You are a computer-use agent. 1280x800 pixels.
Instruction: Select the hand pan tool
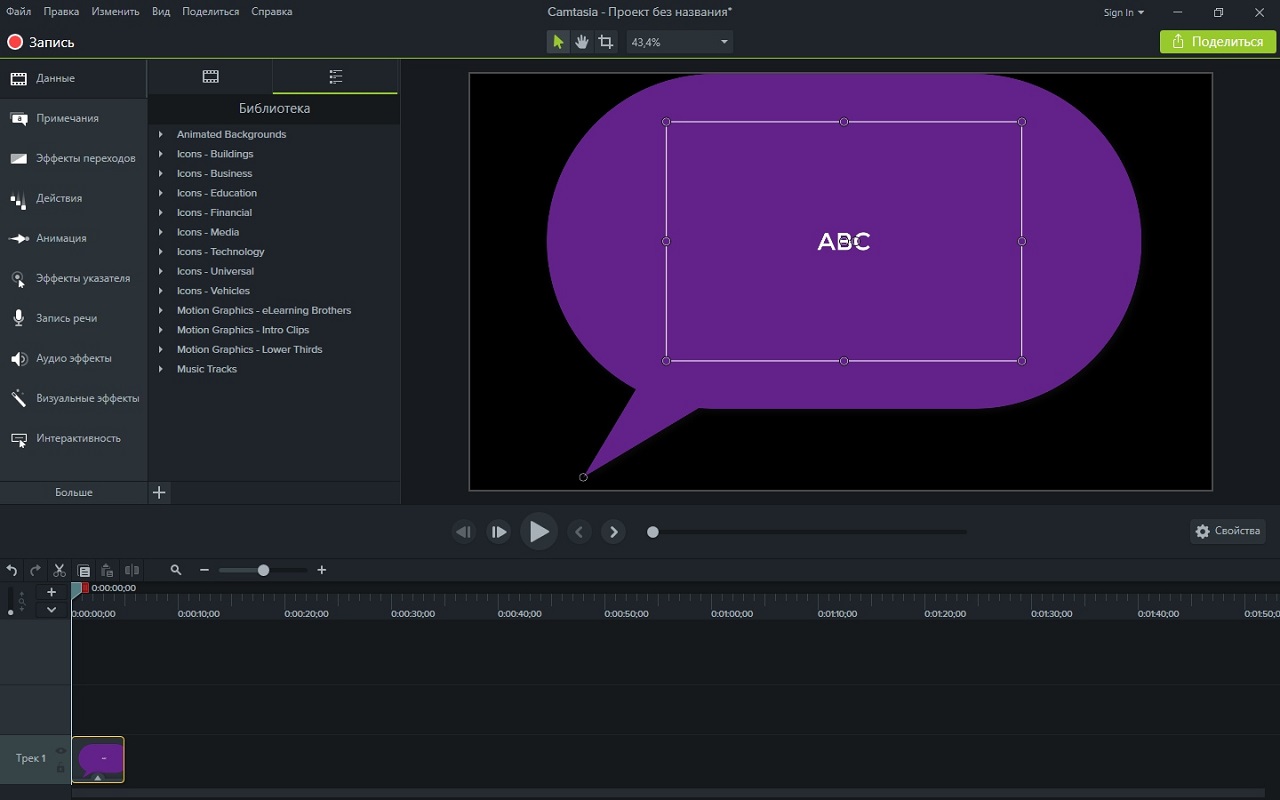(x=582, y=42)
